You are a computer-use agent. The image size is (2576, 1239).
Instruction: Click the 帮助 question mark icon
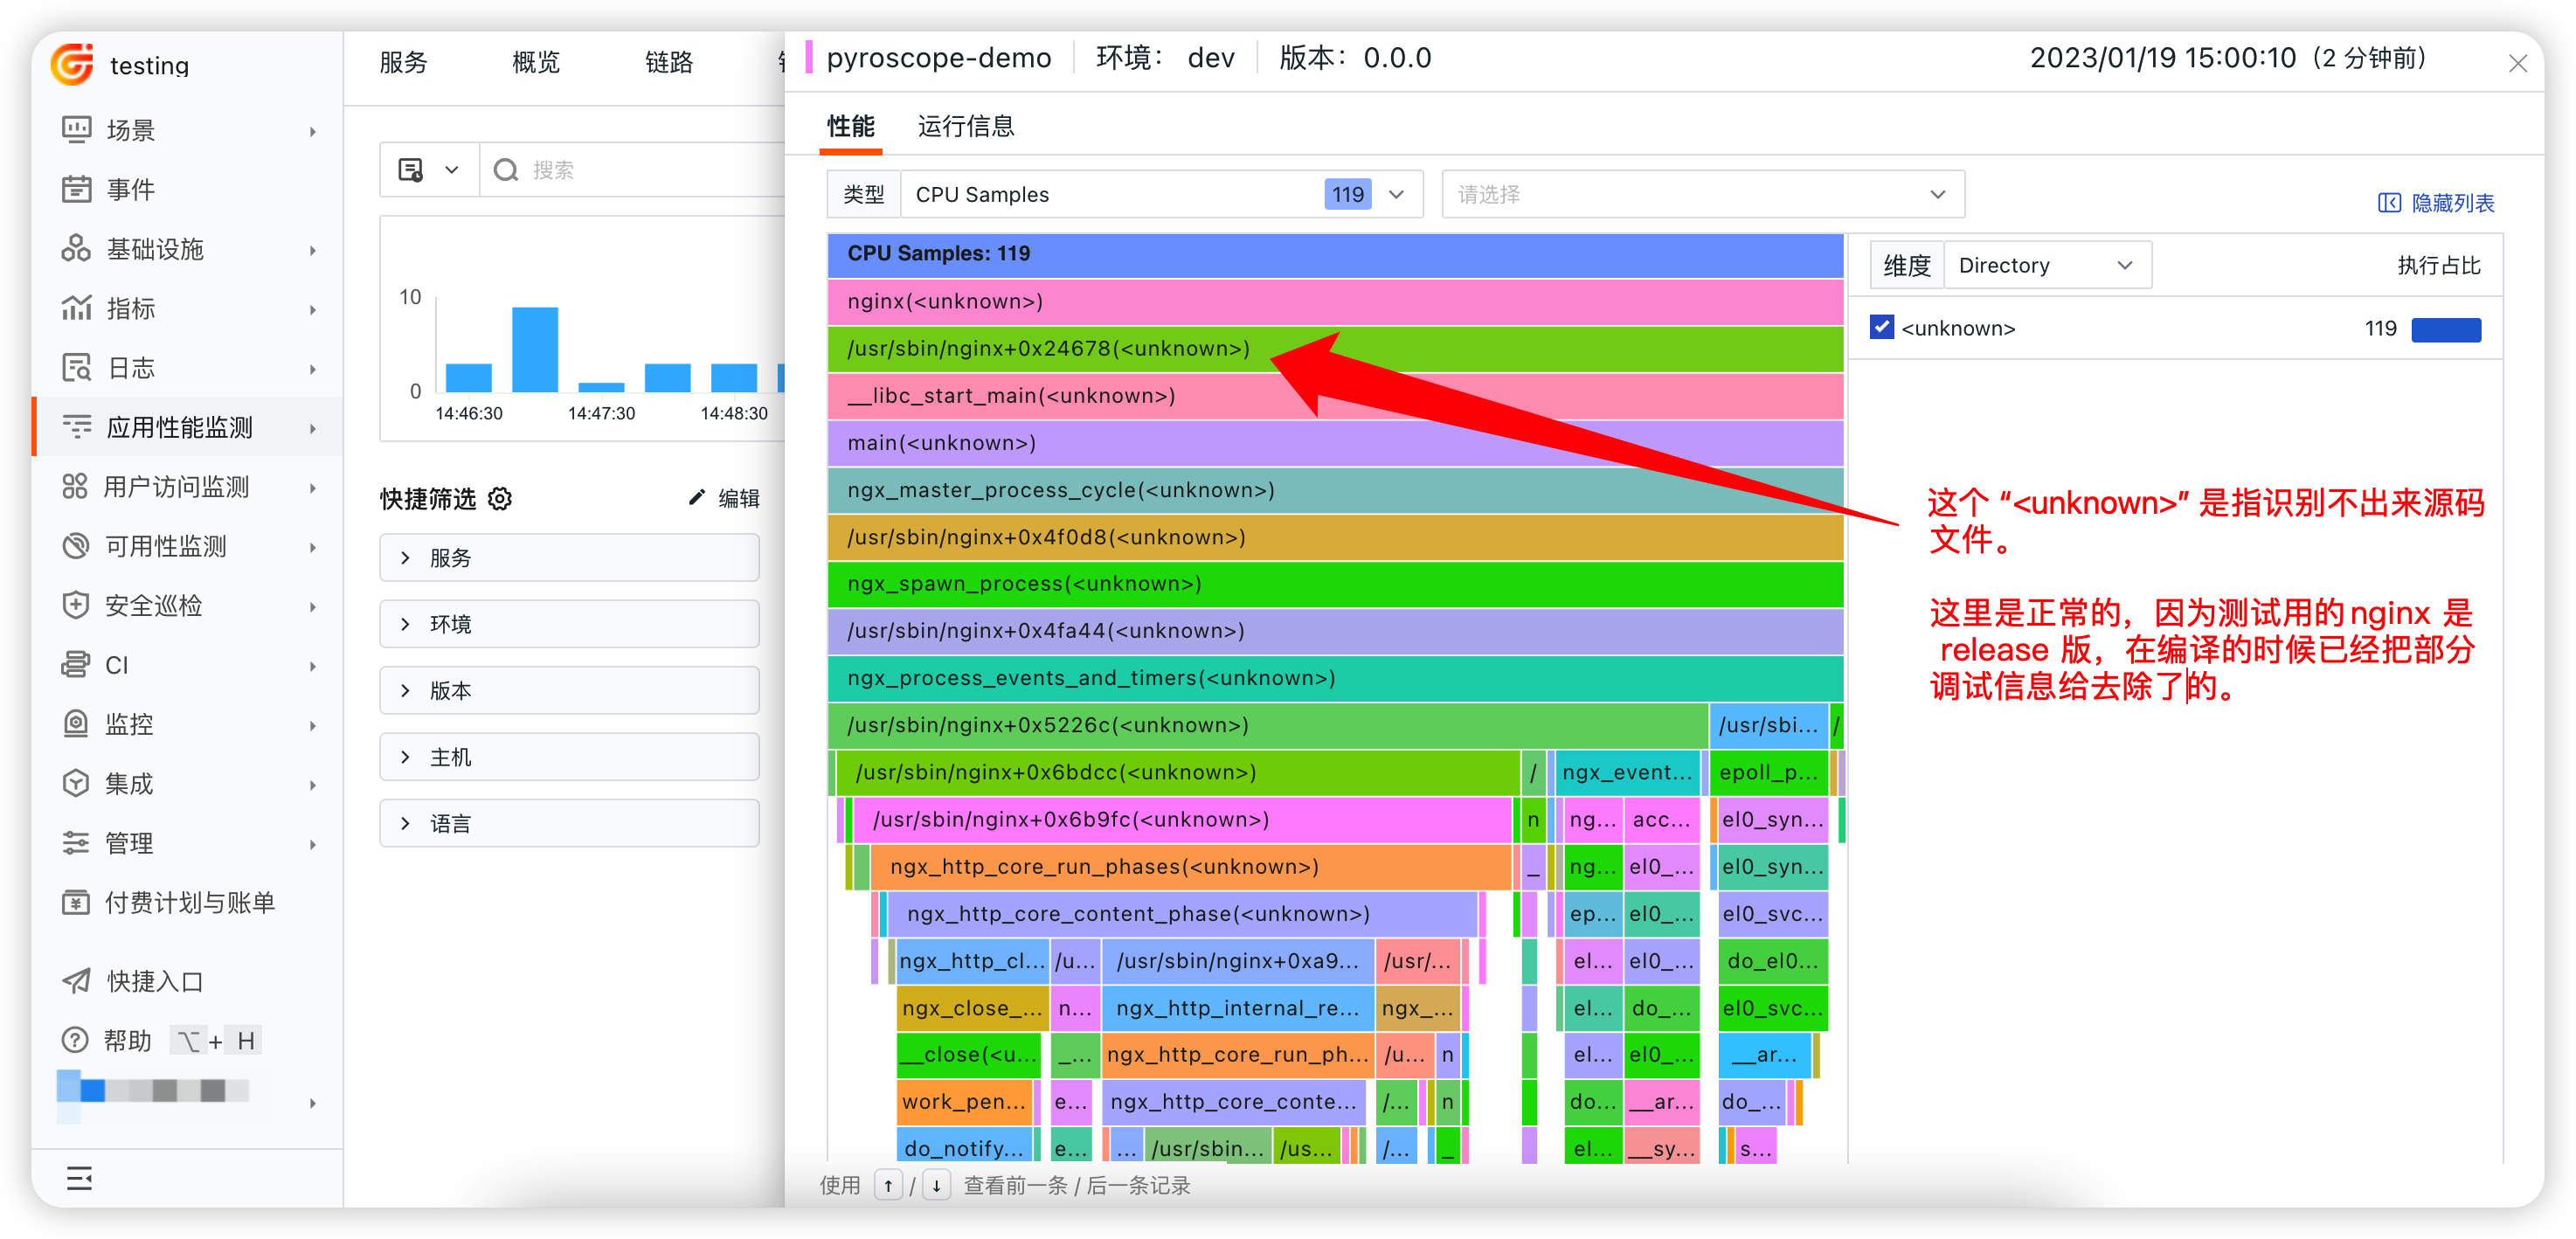point(75,1040)
